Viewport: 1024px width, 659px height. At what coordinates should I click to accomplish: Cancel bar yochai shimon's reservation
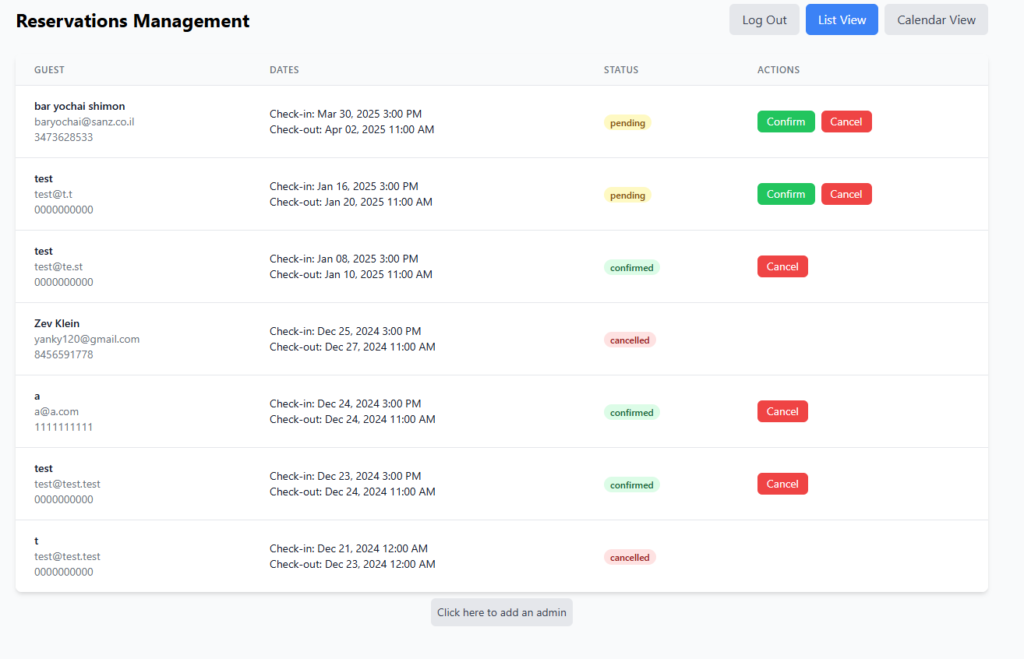tap(846, 122)
